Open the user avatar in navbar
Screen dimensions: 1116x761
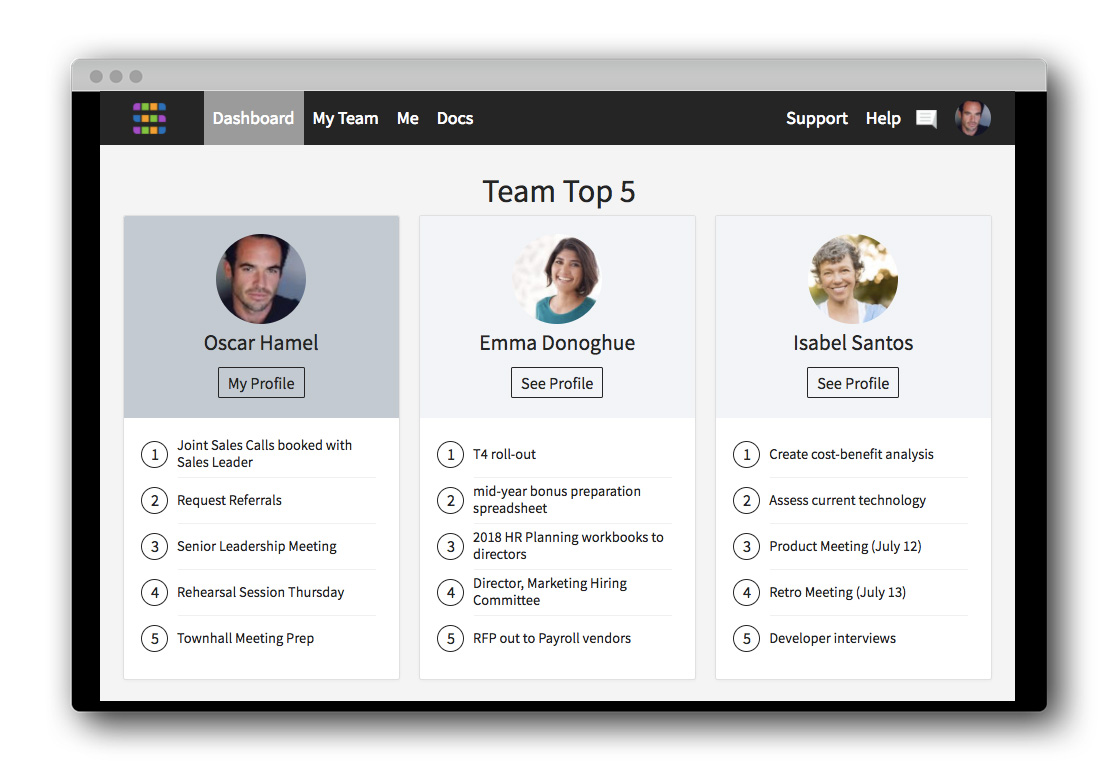tap(973, 118)
